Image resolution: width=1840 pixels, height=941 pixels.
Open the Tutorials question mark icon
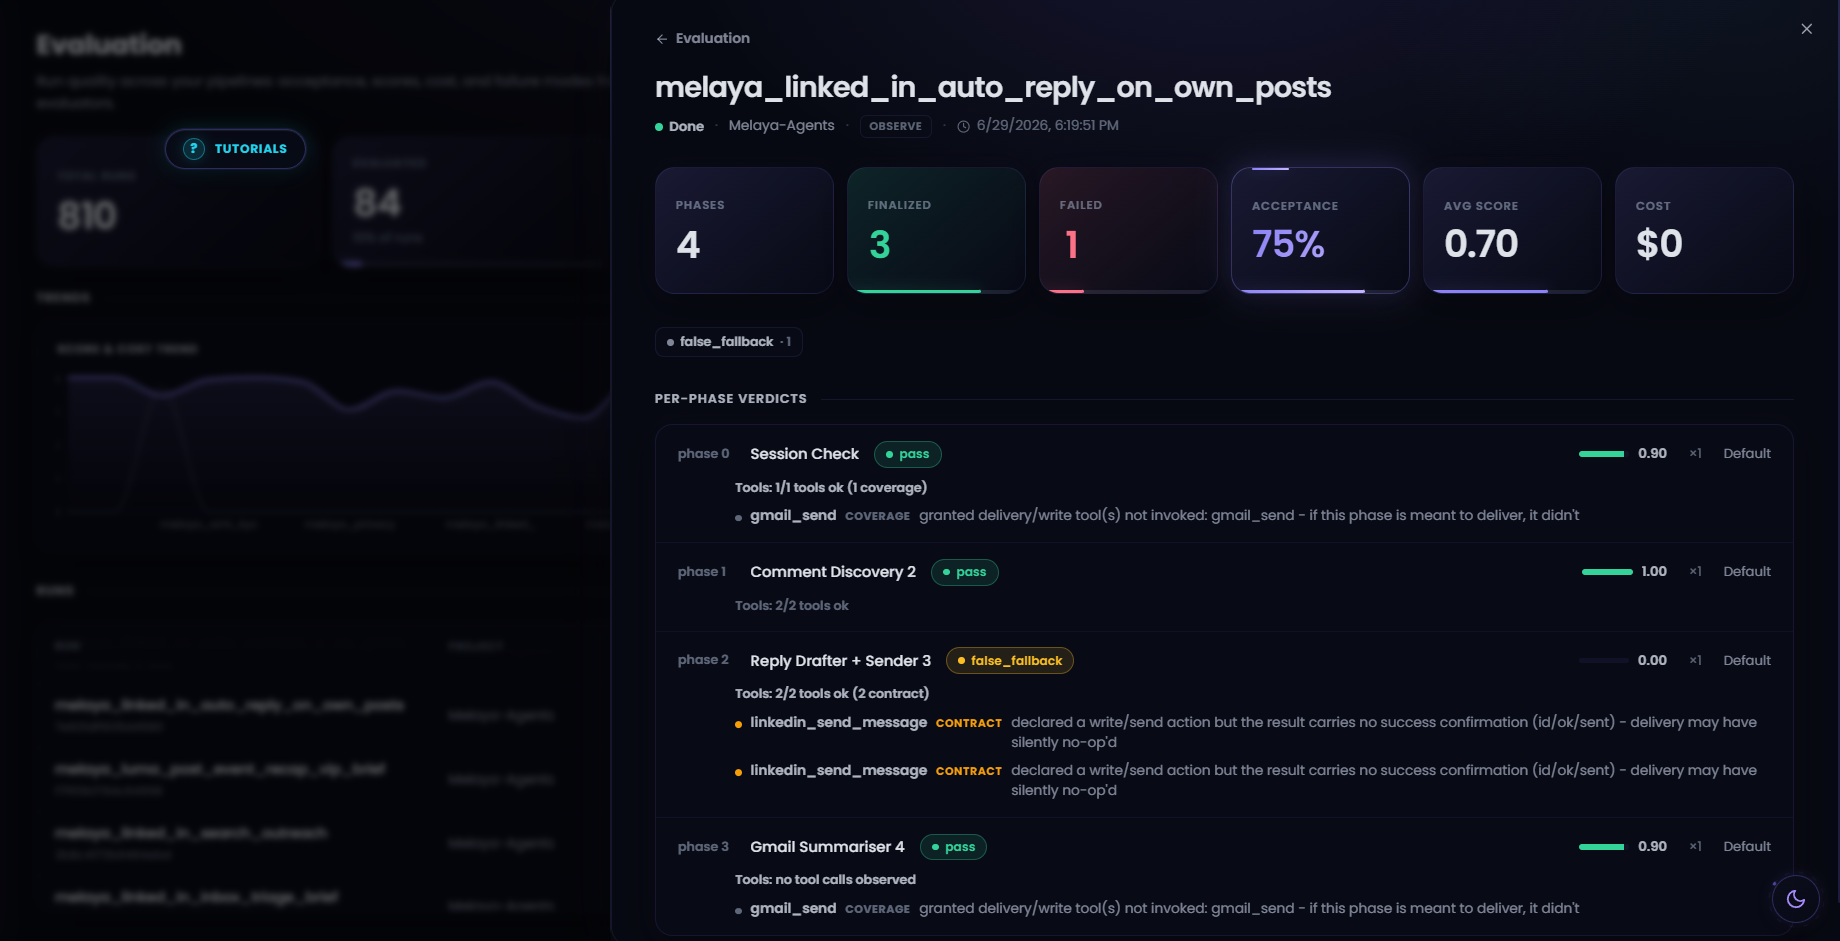(x=194, y=149)
